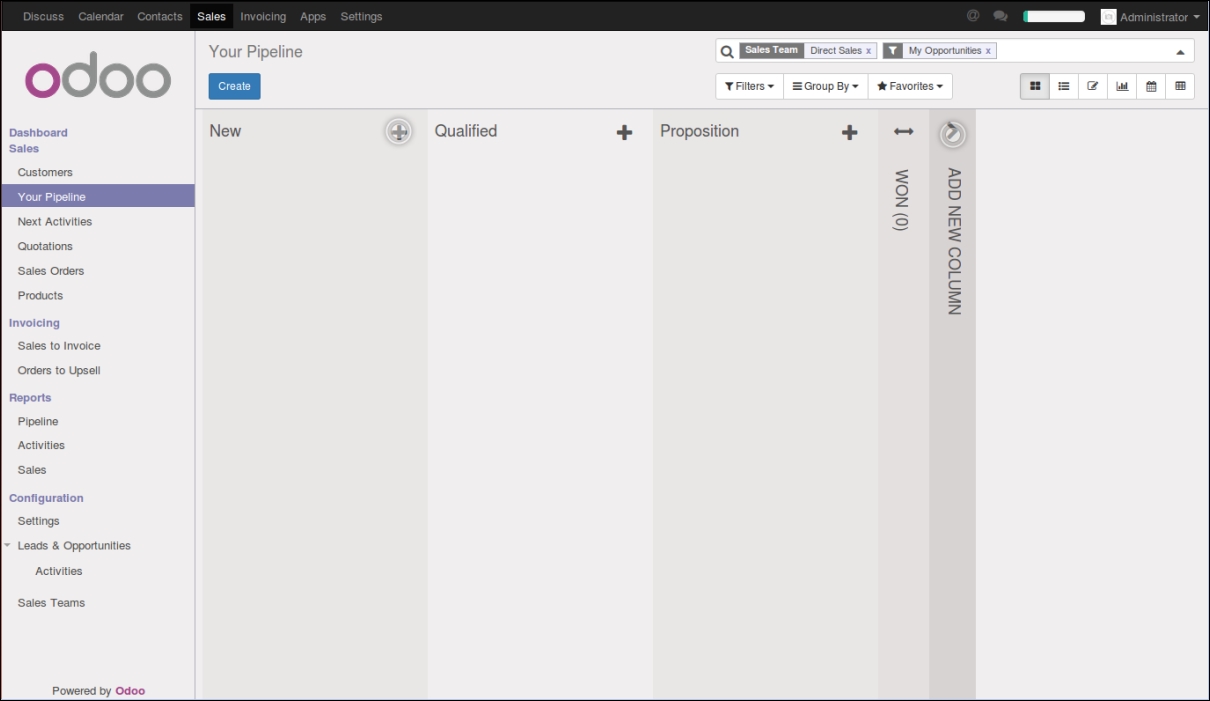The width and height of the screenshot is (1210, 701).
Task: Select Your Pipeline in the sidebar
Action: [x=98, y=197]
